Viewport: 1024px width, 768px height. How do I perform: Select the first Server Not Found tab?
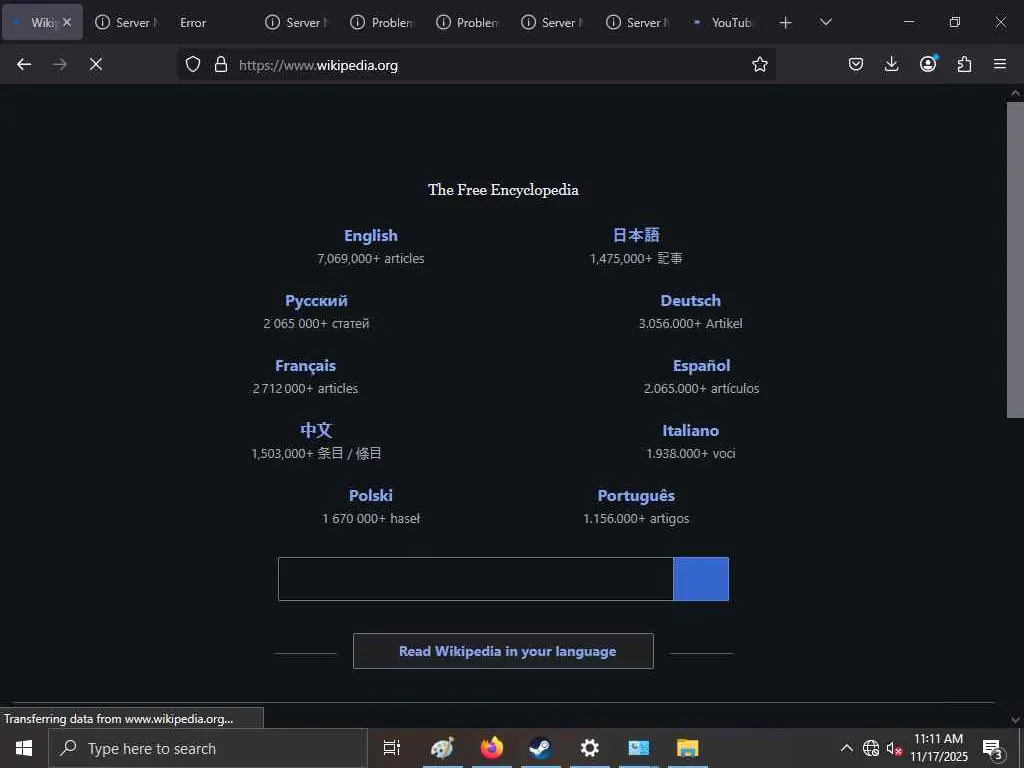coord(127,22)
